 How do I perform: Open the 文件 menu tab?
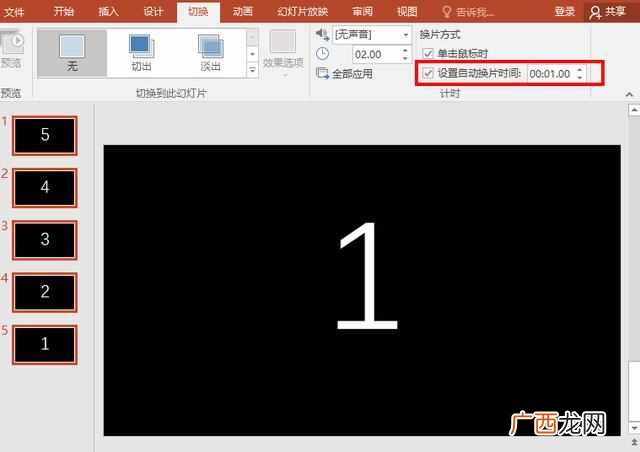click(x=14, y=12)
